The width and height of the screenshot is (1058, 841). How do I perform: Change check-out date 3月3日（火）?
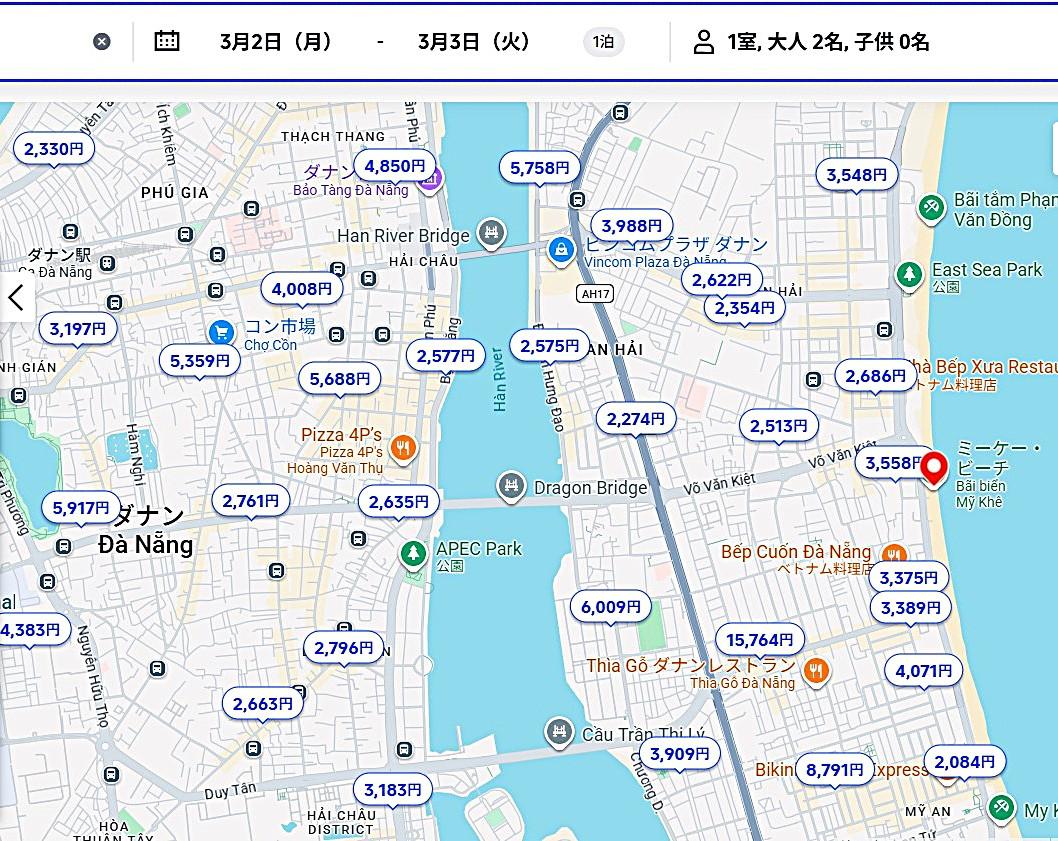(474, 42)
